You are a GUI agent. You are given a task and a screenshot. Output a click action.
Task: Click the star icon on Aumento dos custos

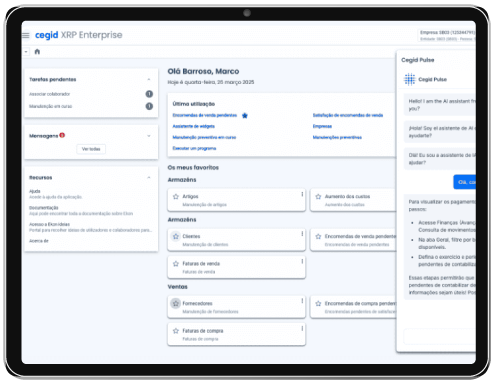(318, 197)
